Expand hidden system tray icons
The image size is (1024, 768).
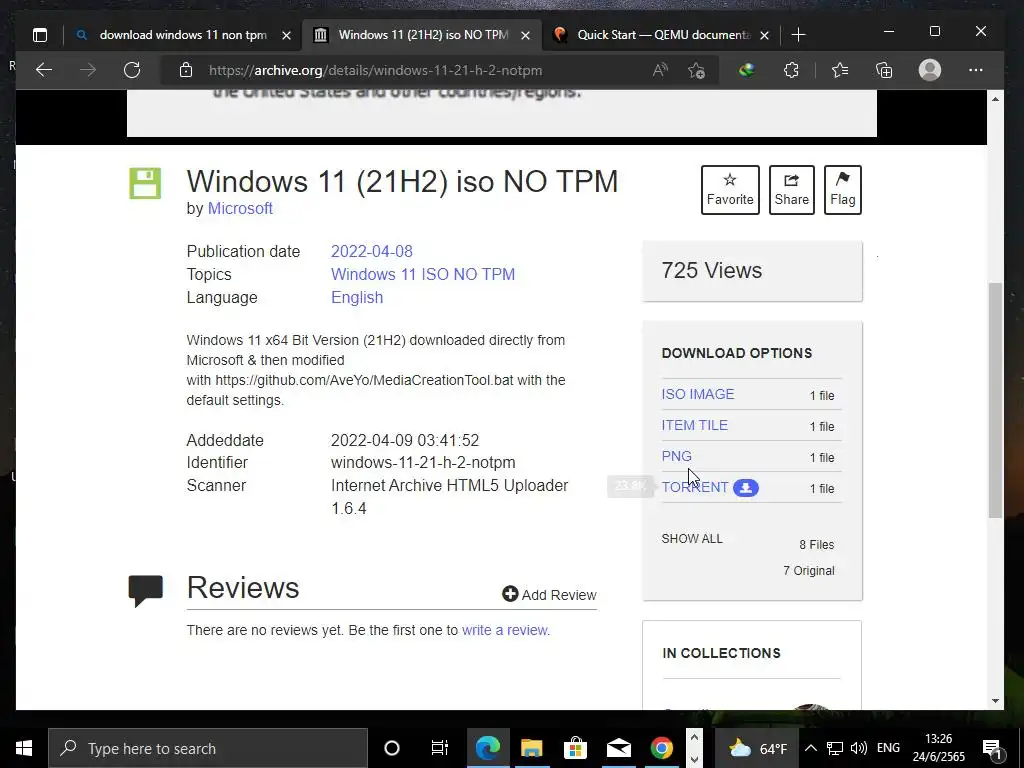tap(810, 748)
